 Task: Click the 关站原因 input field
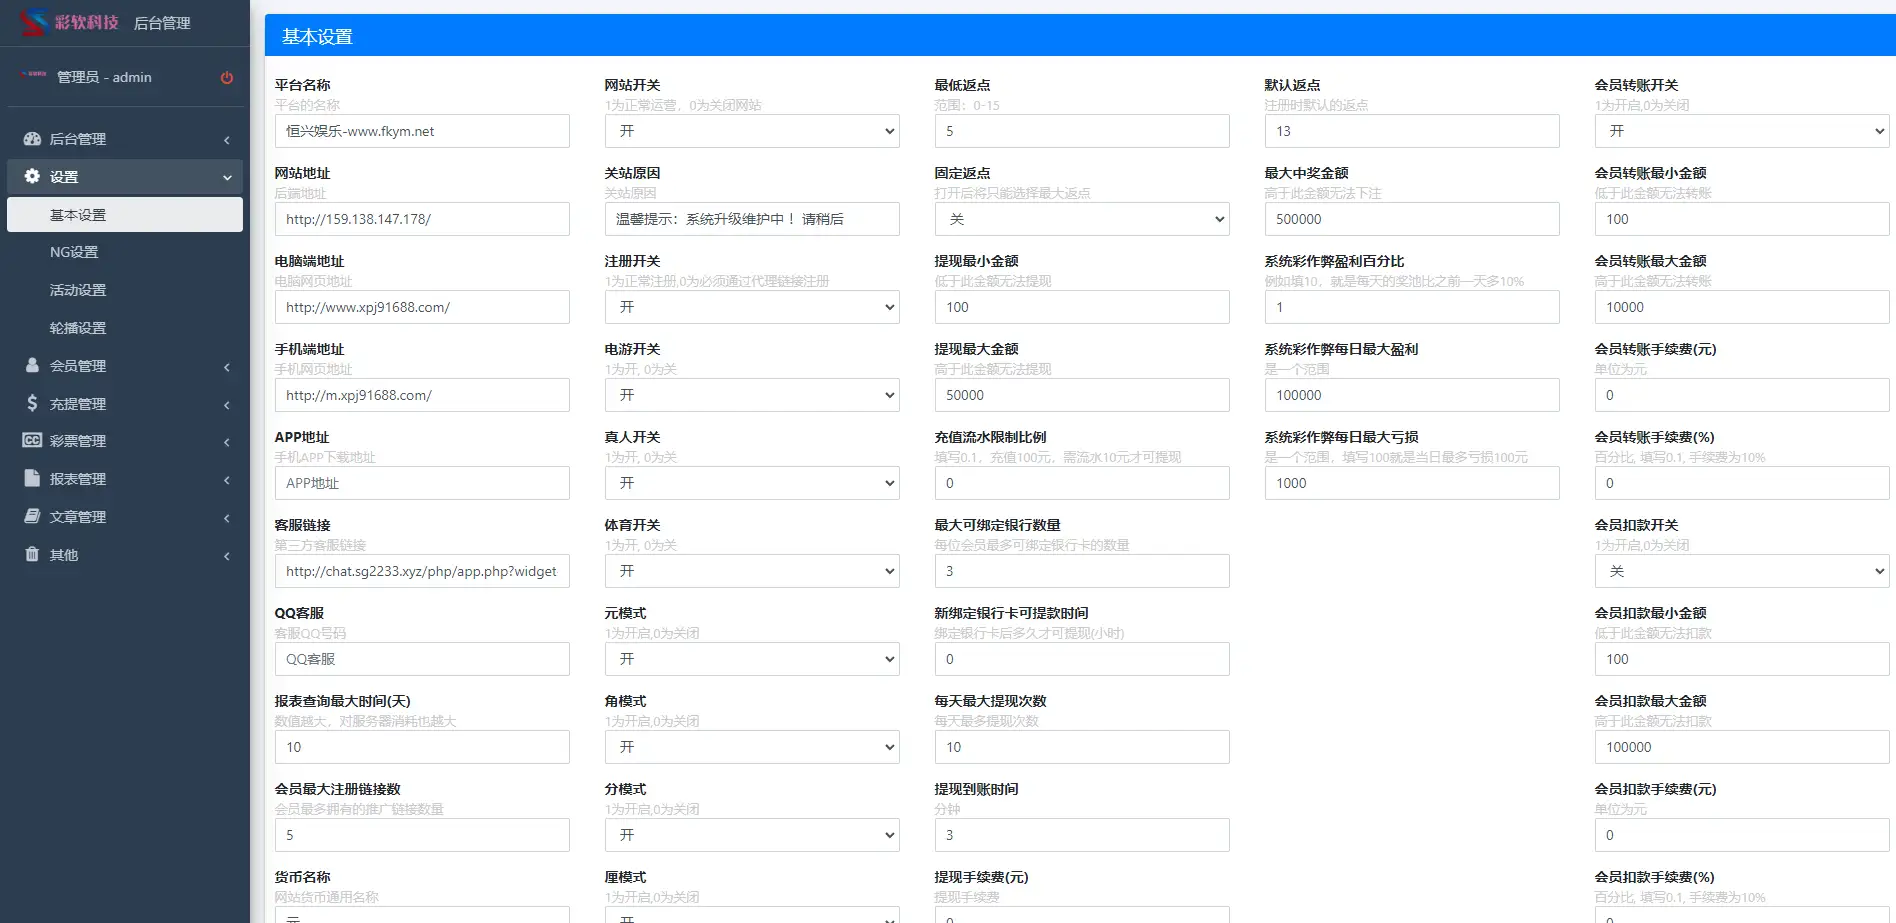point(752,219)
